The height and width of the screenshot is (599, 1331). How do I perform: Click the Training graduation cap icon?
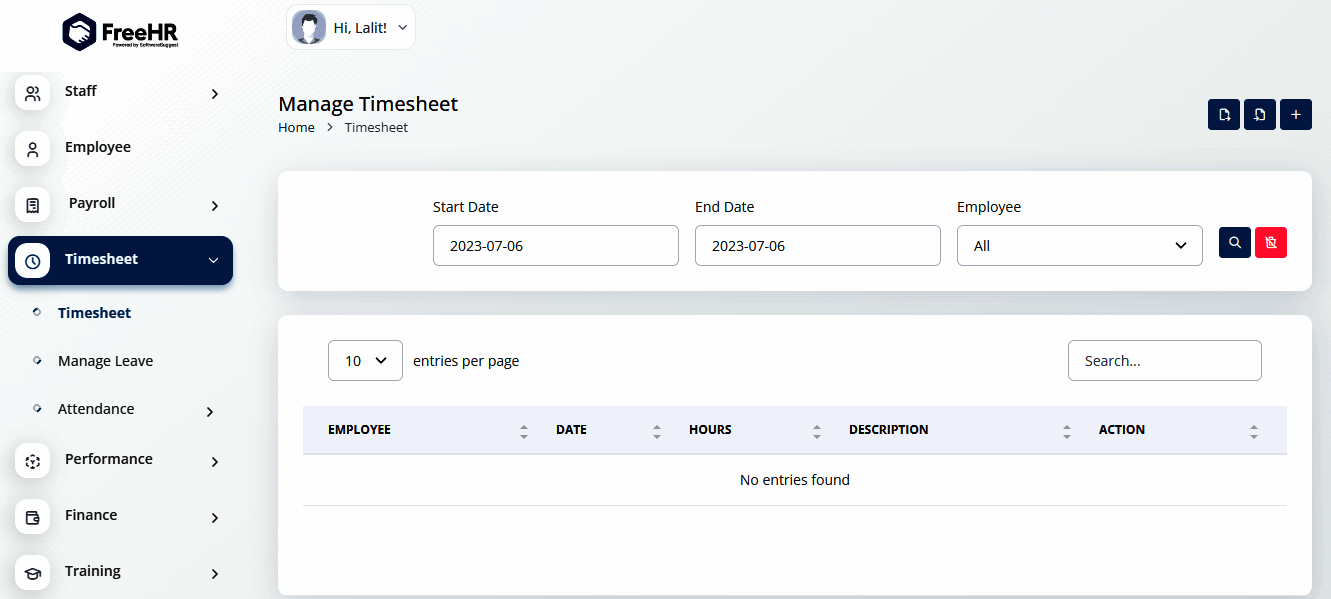pos(33,573)
